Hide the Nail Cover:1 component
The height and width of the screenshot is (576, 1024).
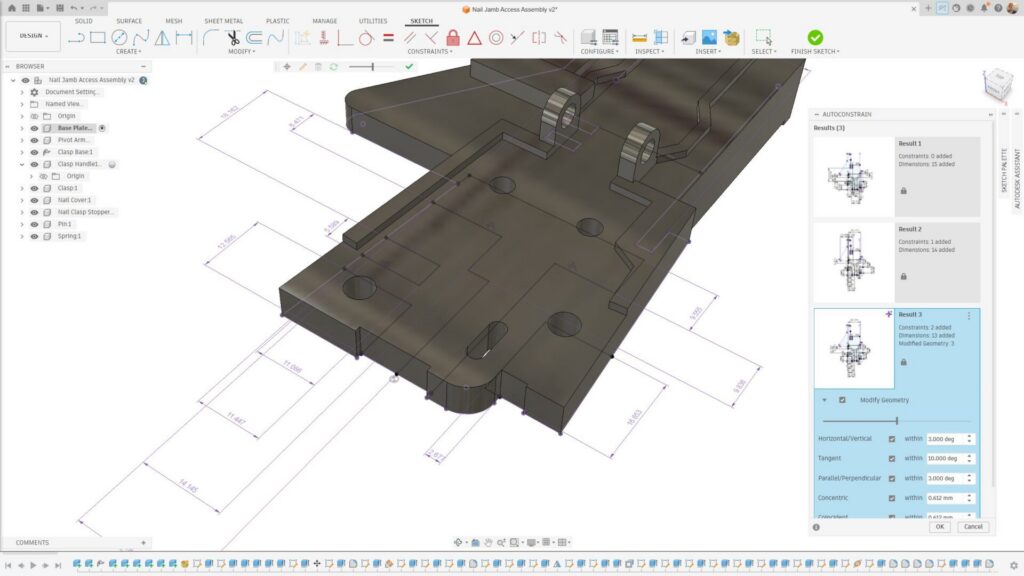tap(35, 200)
